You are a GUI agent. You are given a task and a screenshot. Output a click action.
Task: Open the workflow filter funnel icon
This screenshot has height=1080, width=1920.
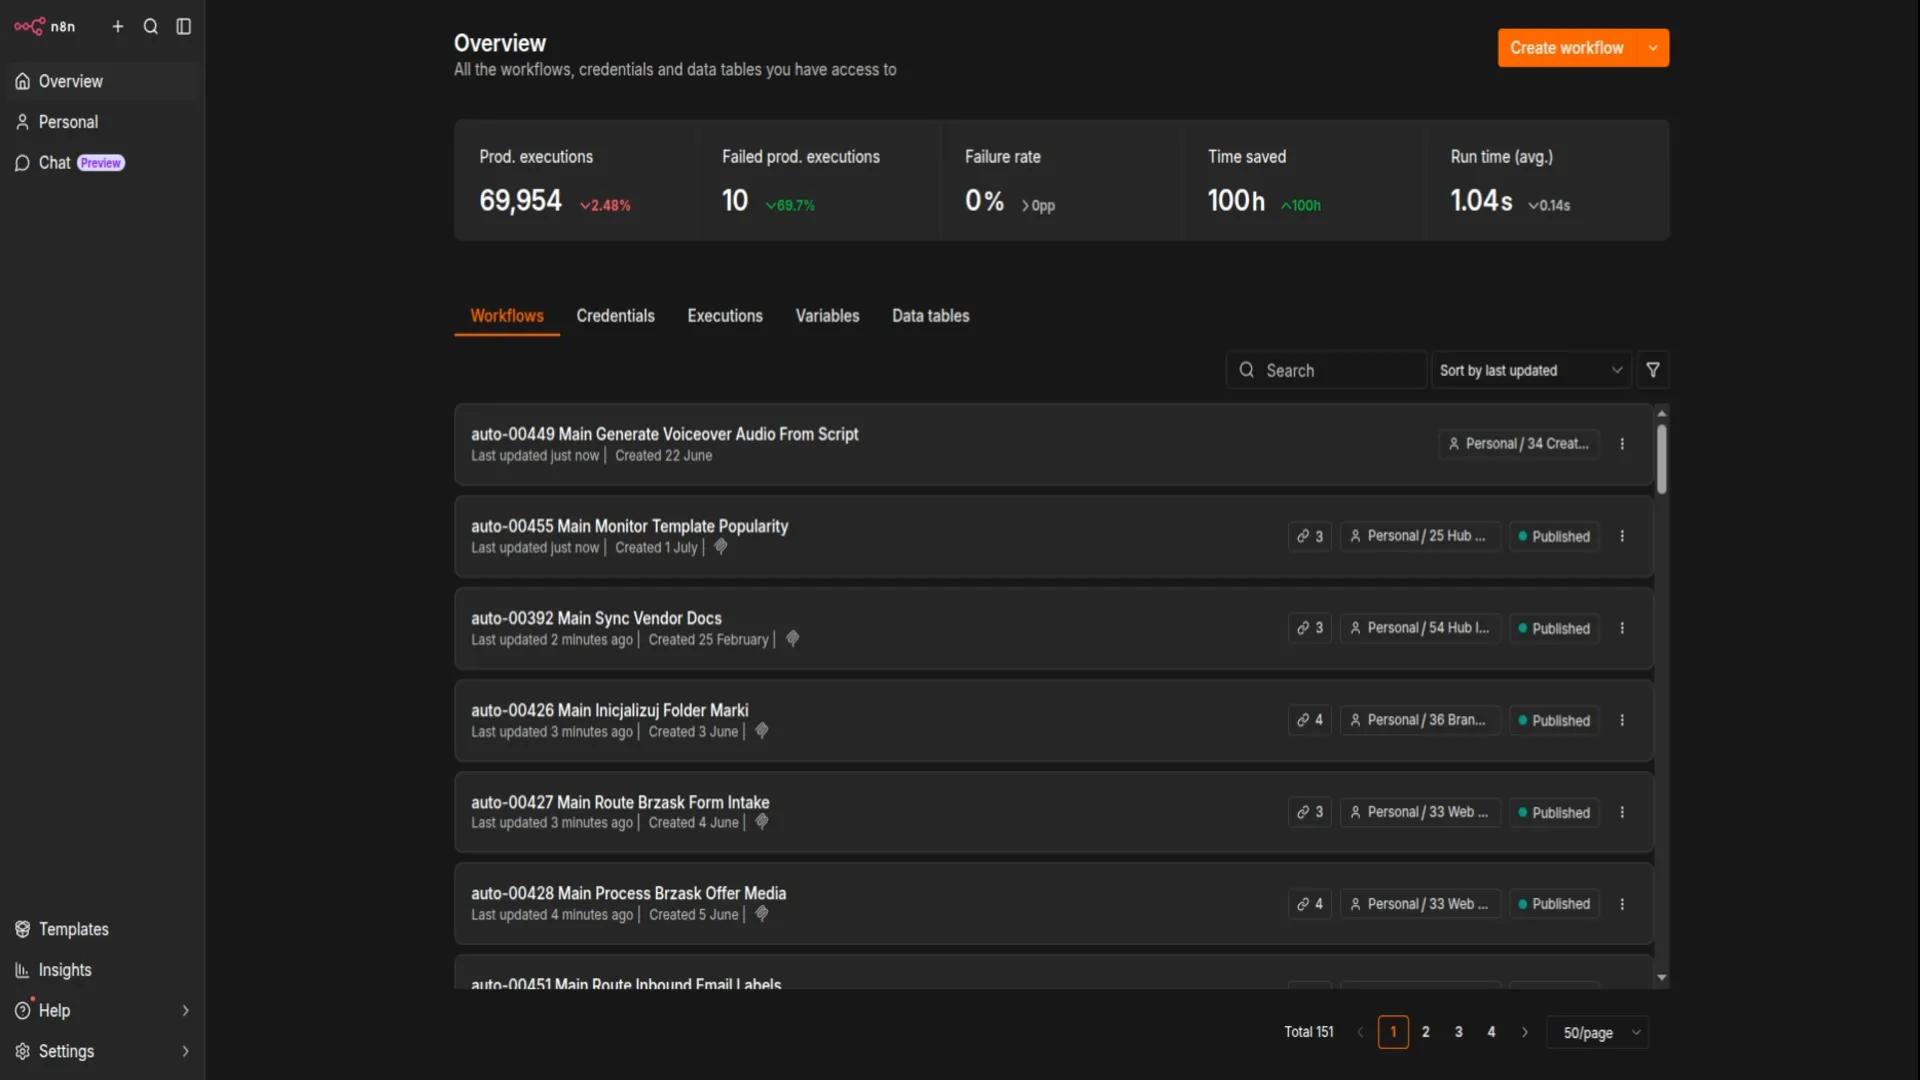coord(1653,370)
